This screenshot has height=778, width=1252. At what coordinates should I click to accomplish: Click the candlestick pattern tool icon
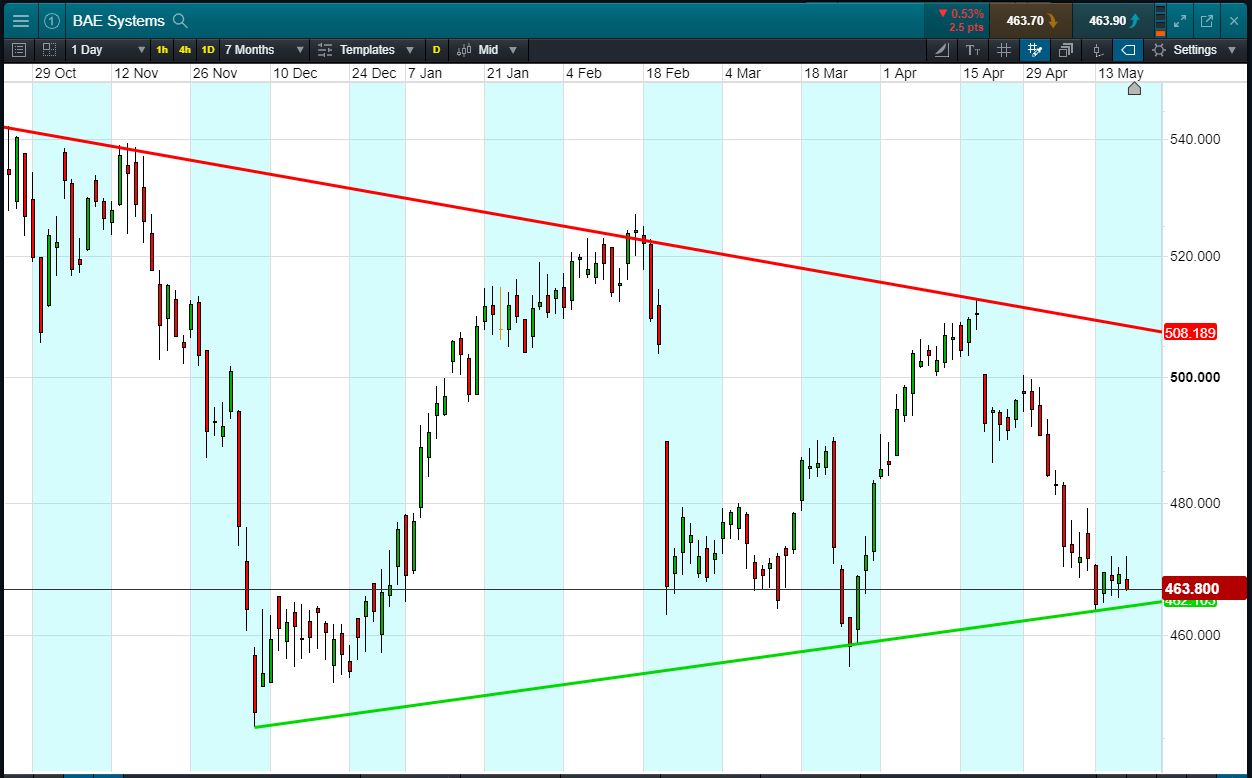pyautogui.click(x=1097, y=49)
